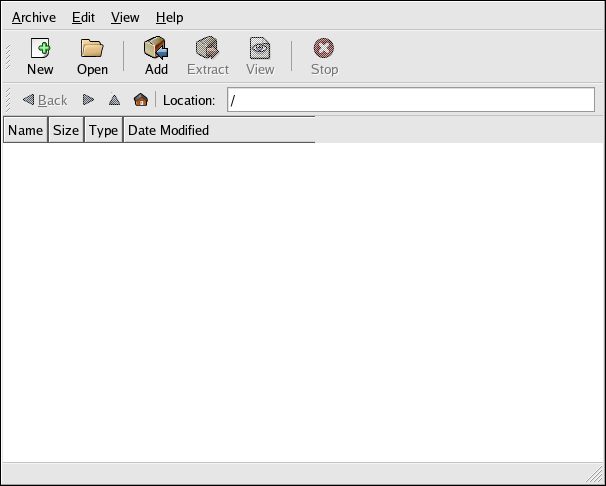Click the Back navigation button
The image size is (606, 486).
coord(45,100)
